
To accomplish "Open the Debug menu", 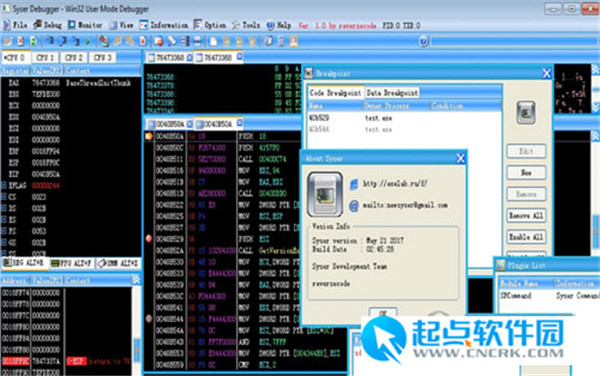I will point(47,25).
